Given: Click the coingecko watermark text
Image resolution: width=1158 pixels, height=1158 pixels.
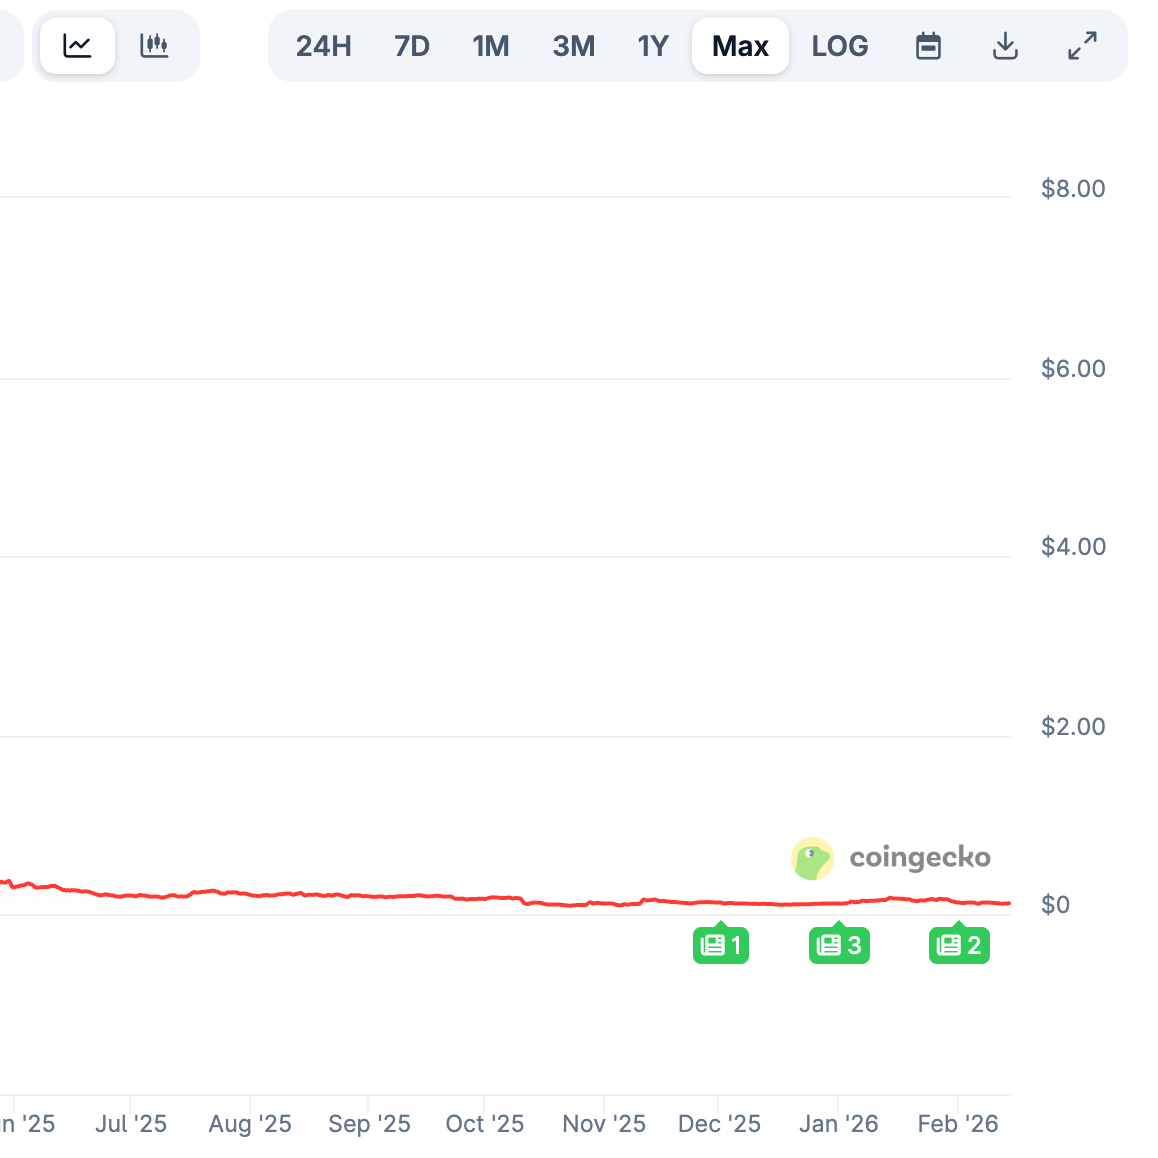Looking at the screenshot, I should 919,858.
